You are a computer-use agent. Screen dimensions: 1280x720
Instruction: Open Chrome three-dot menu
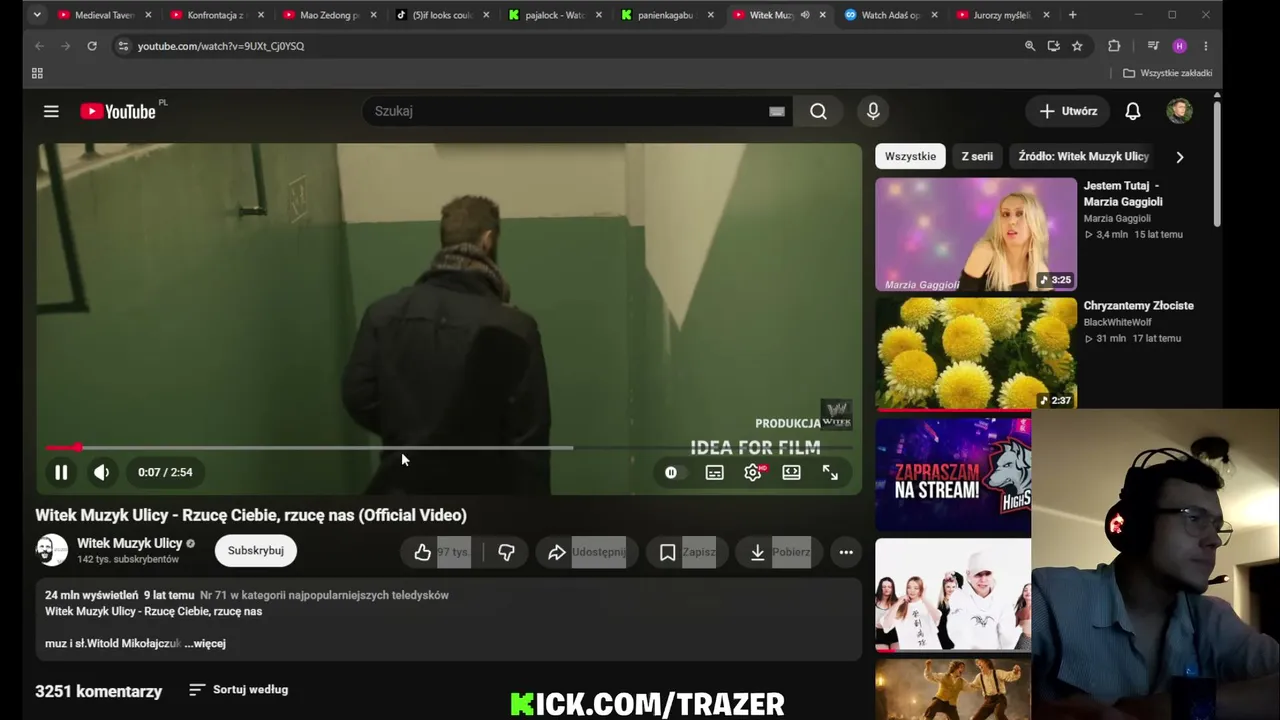pyautogui.click(x=1206, y=46)
